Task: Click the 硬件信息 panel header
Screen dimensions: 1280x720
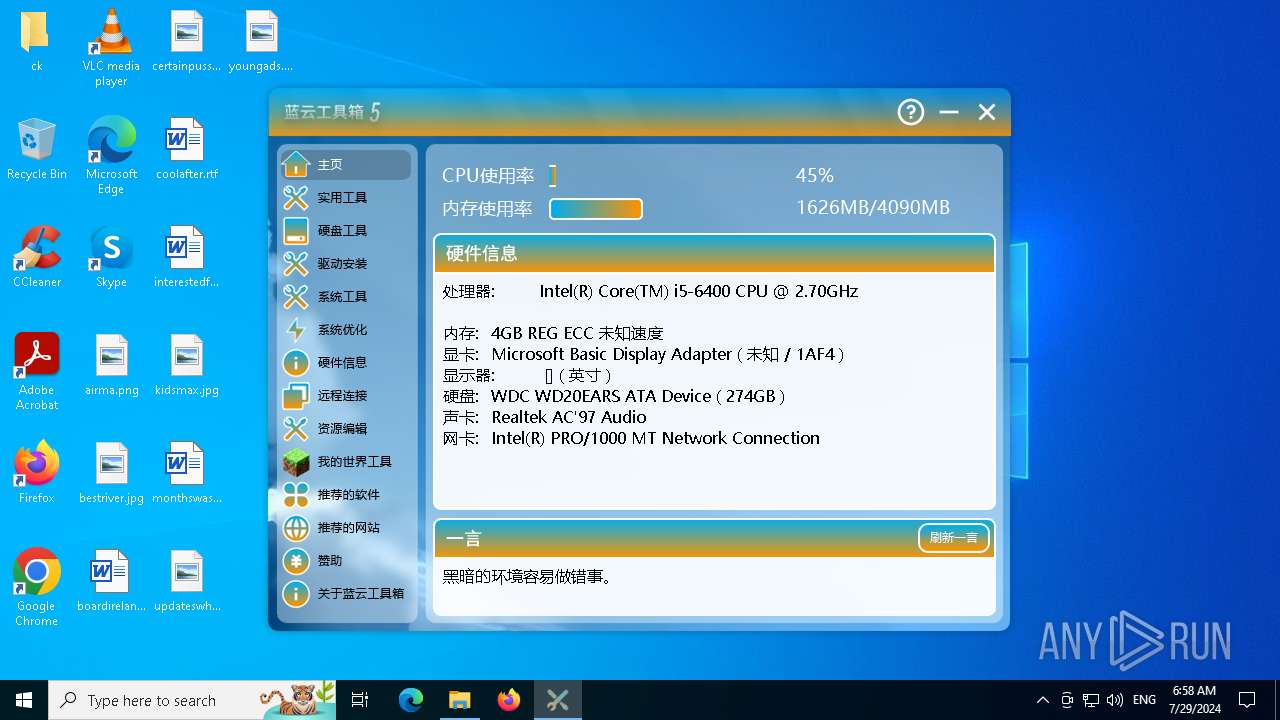Action: click(x=714, y=254)
